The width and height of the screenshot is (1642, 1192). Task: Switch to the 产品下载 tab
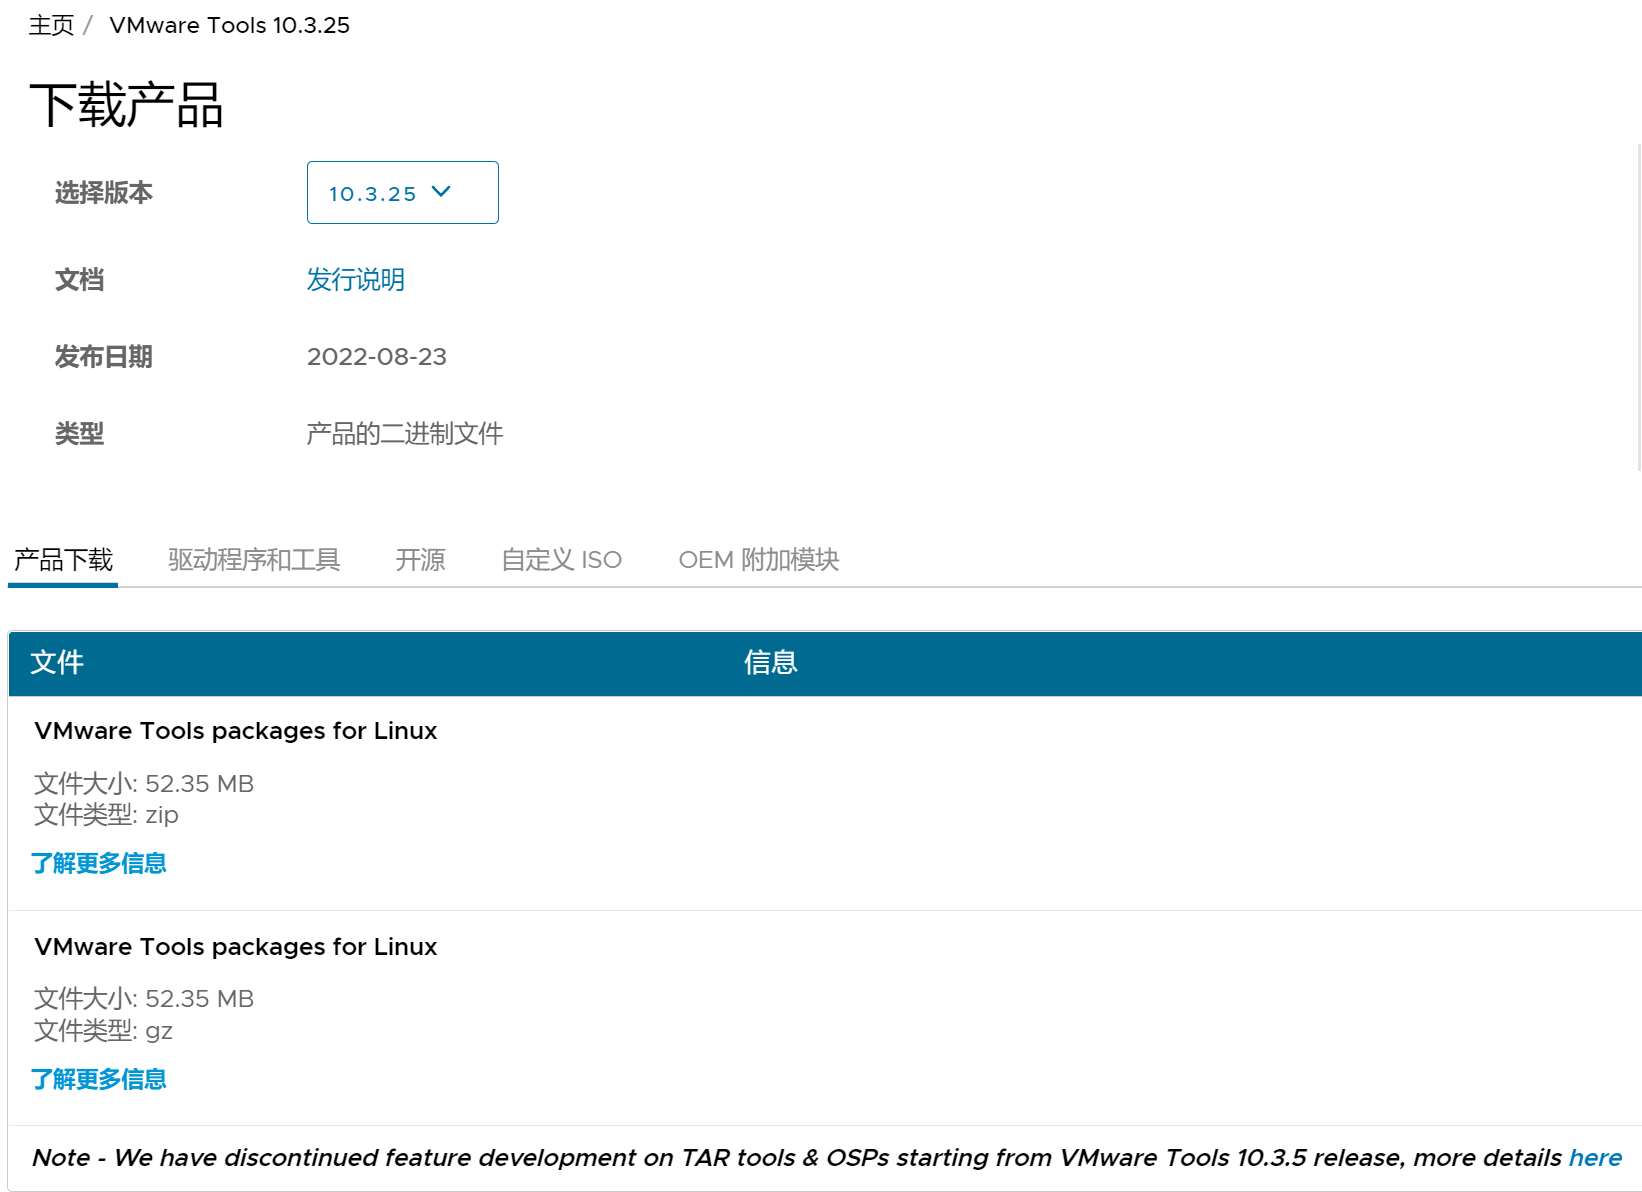coord(63,560)
